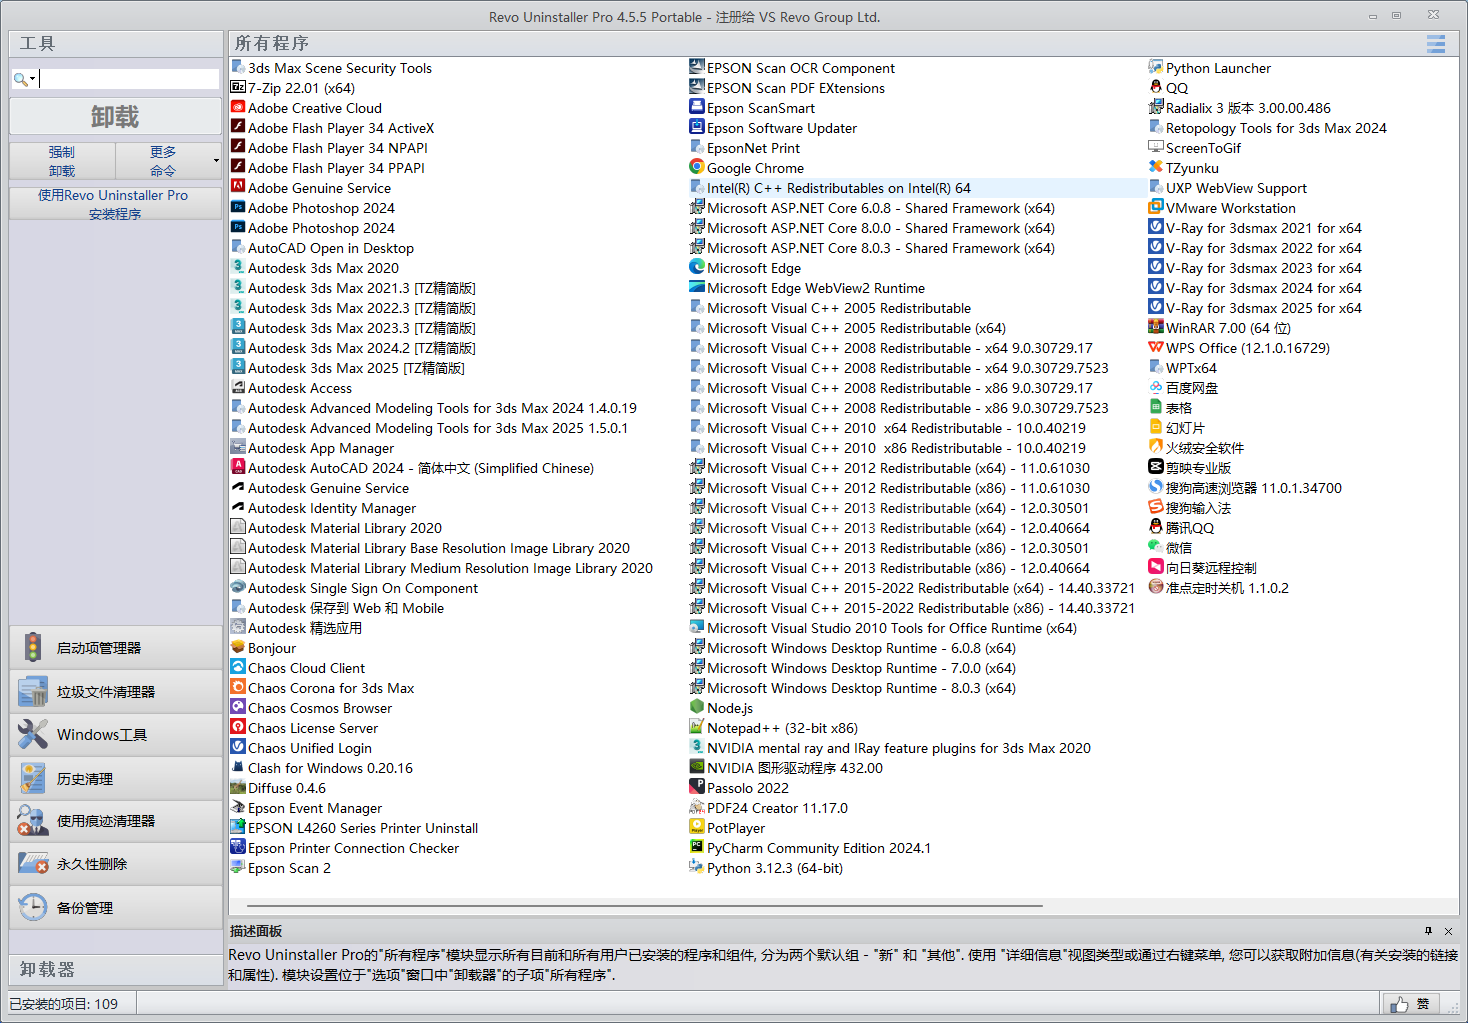1468x1023 pixels.
Task: Click the Node.js icon
Action: 697,707
